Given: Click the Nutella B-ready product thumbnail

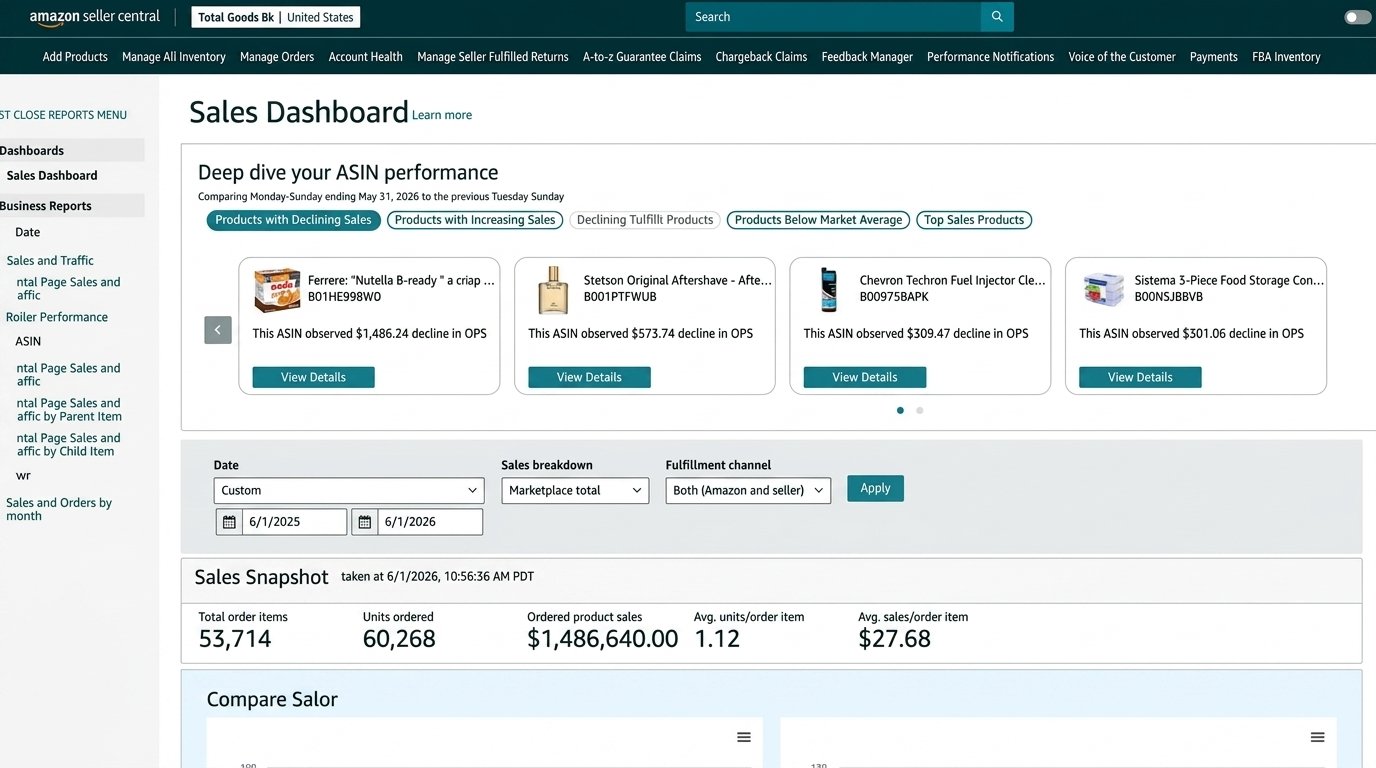Looking at the screenshot, I should [277, 290].
